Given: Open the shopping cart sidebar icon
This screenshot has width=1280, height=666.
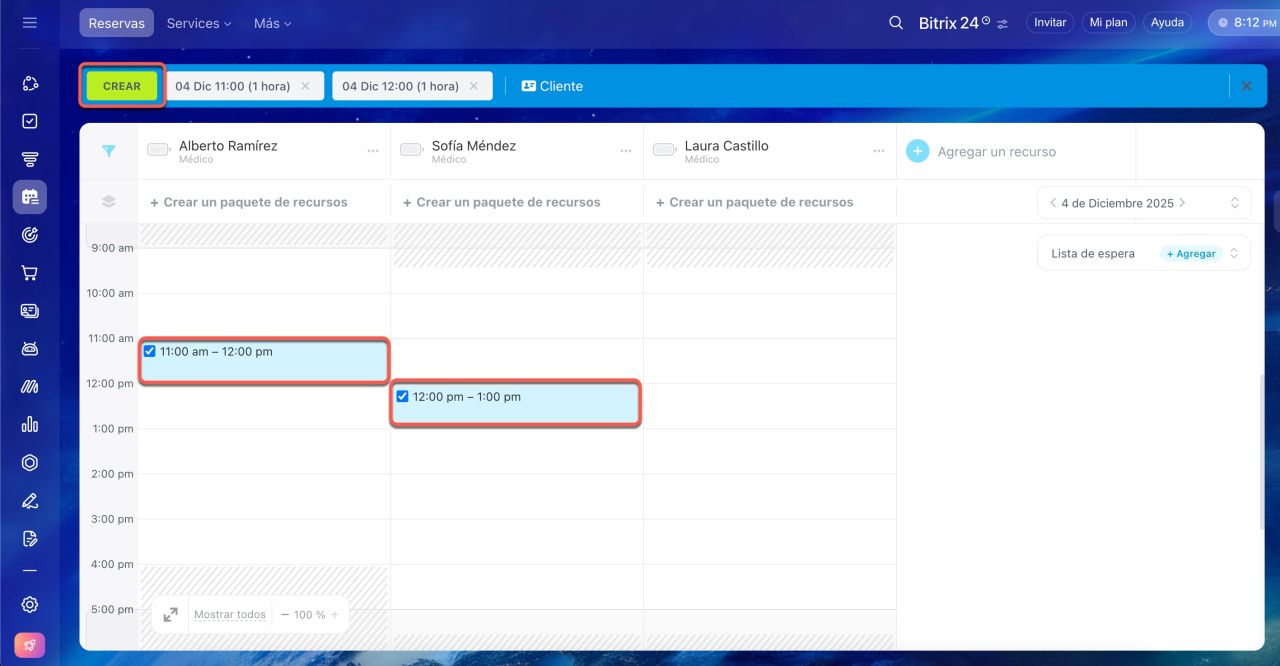Looking at the screenshot, I should 30,273.
